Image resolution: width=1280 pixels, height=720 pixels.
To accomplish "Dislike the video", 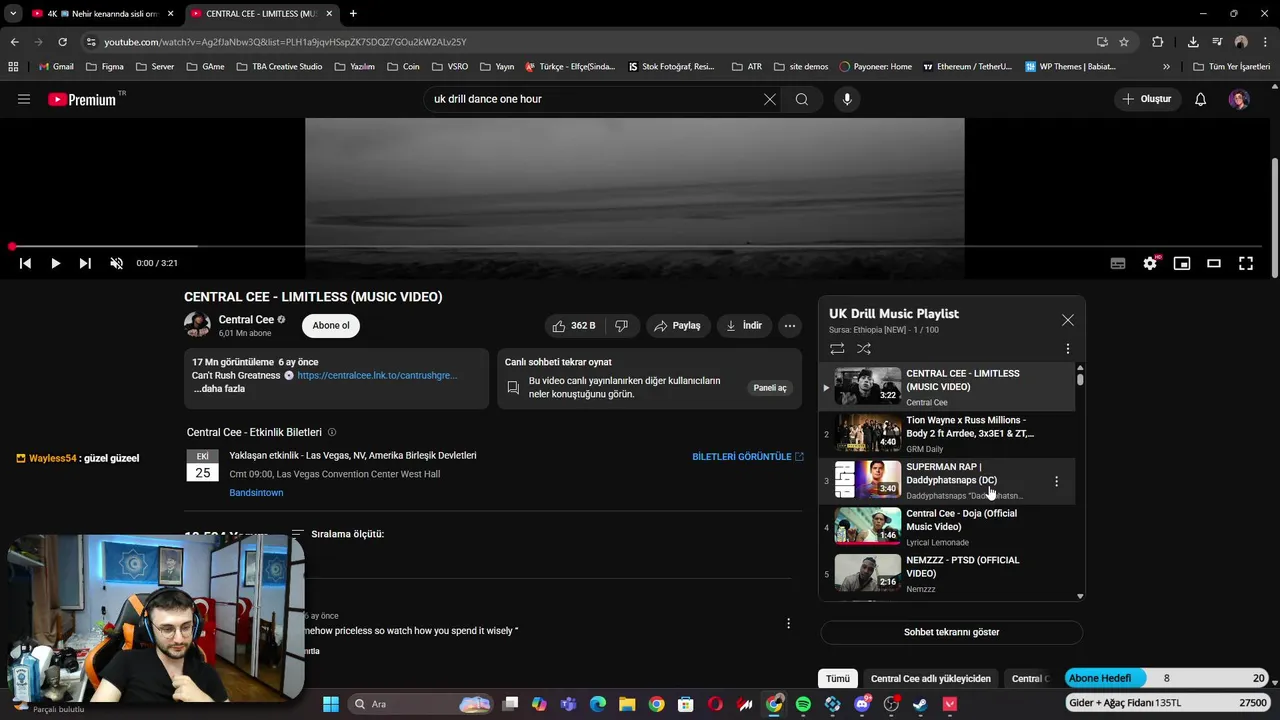I will tap(621, 325).
